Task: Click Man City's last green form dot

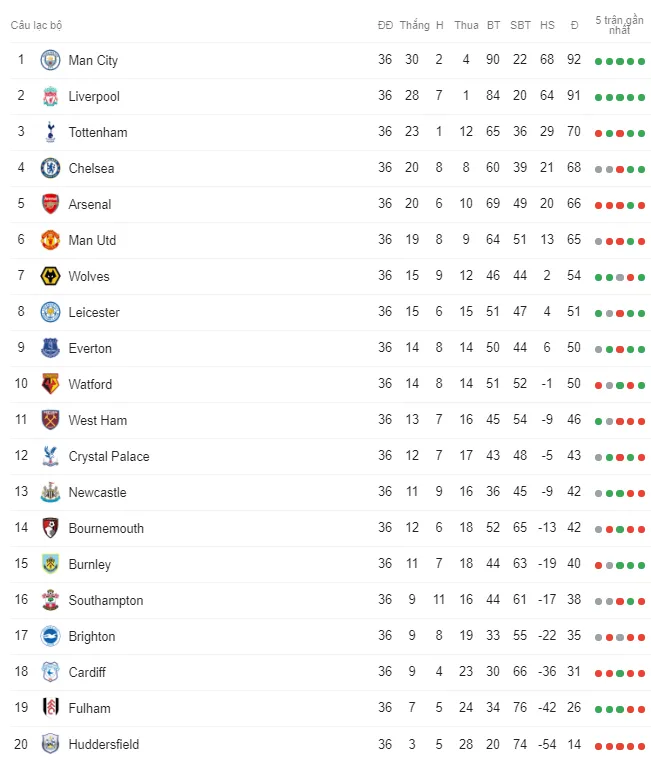Action: click(x=641, y=62)
